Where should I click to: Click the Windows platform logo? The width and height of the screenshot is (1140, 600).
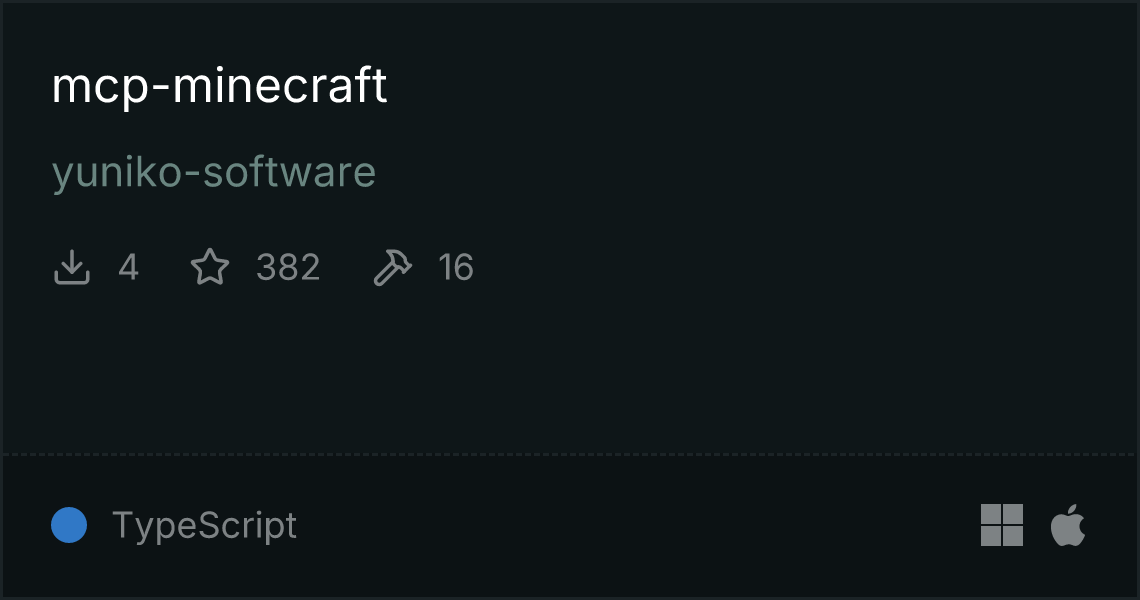pyautogui.click(x=1002, y=525)
